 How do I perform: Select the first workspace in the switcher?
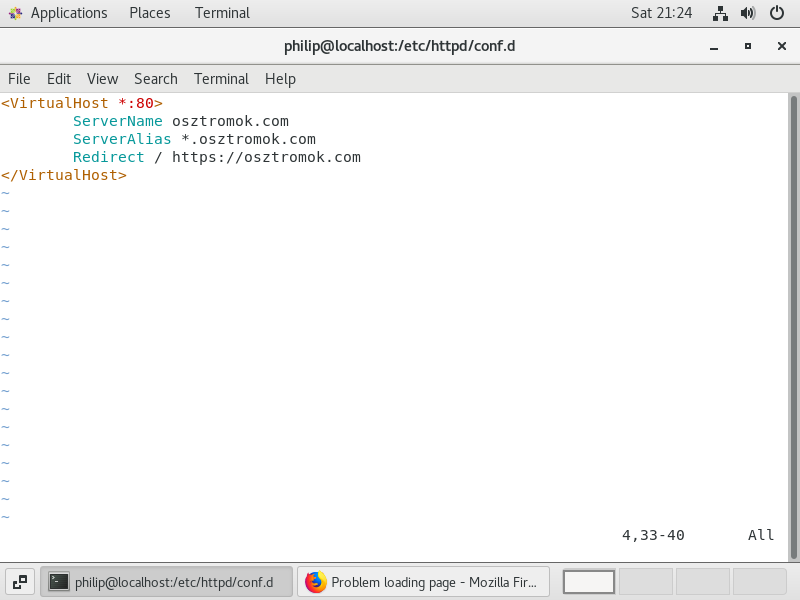coord(589,582)
